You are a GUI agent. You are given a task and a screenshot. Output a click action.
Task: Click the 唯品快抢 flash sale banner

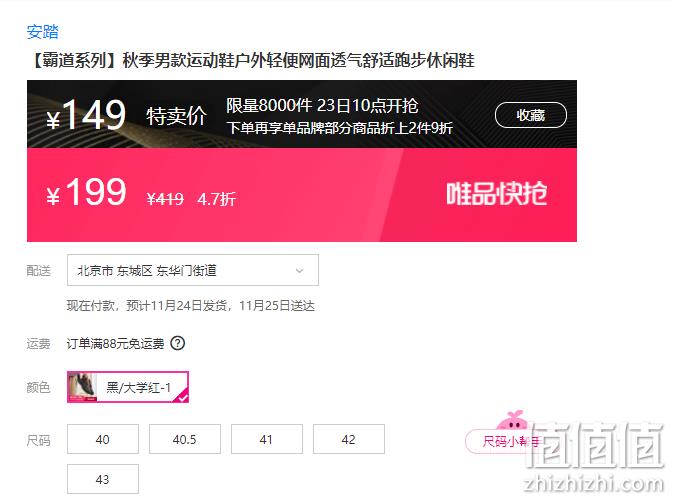coord(497,194)
